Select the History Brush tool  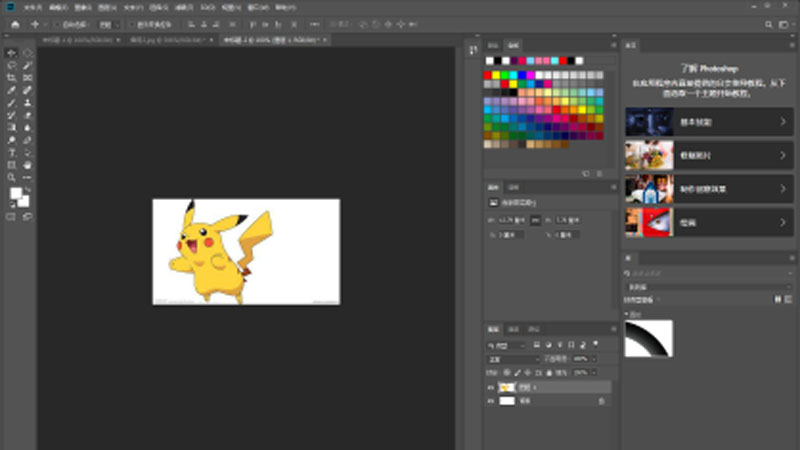tap(11, 115)
